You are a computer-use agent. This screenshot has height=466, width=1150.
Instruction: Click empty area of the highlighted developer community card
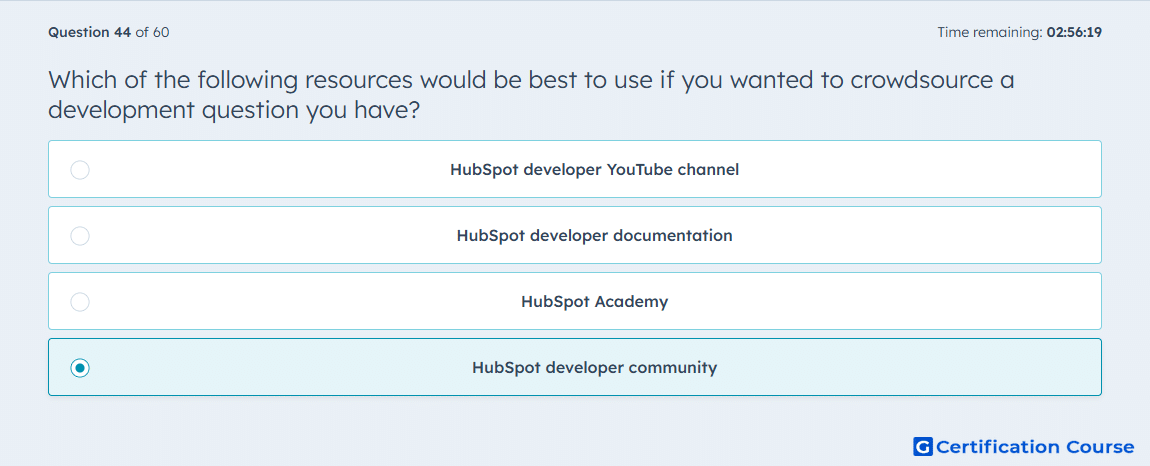[x=917, y=368]
